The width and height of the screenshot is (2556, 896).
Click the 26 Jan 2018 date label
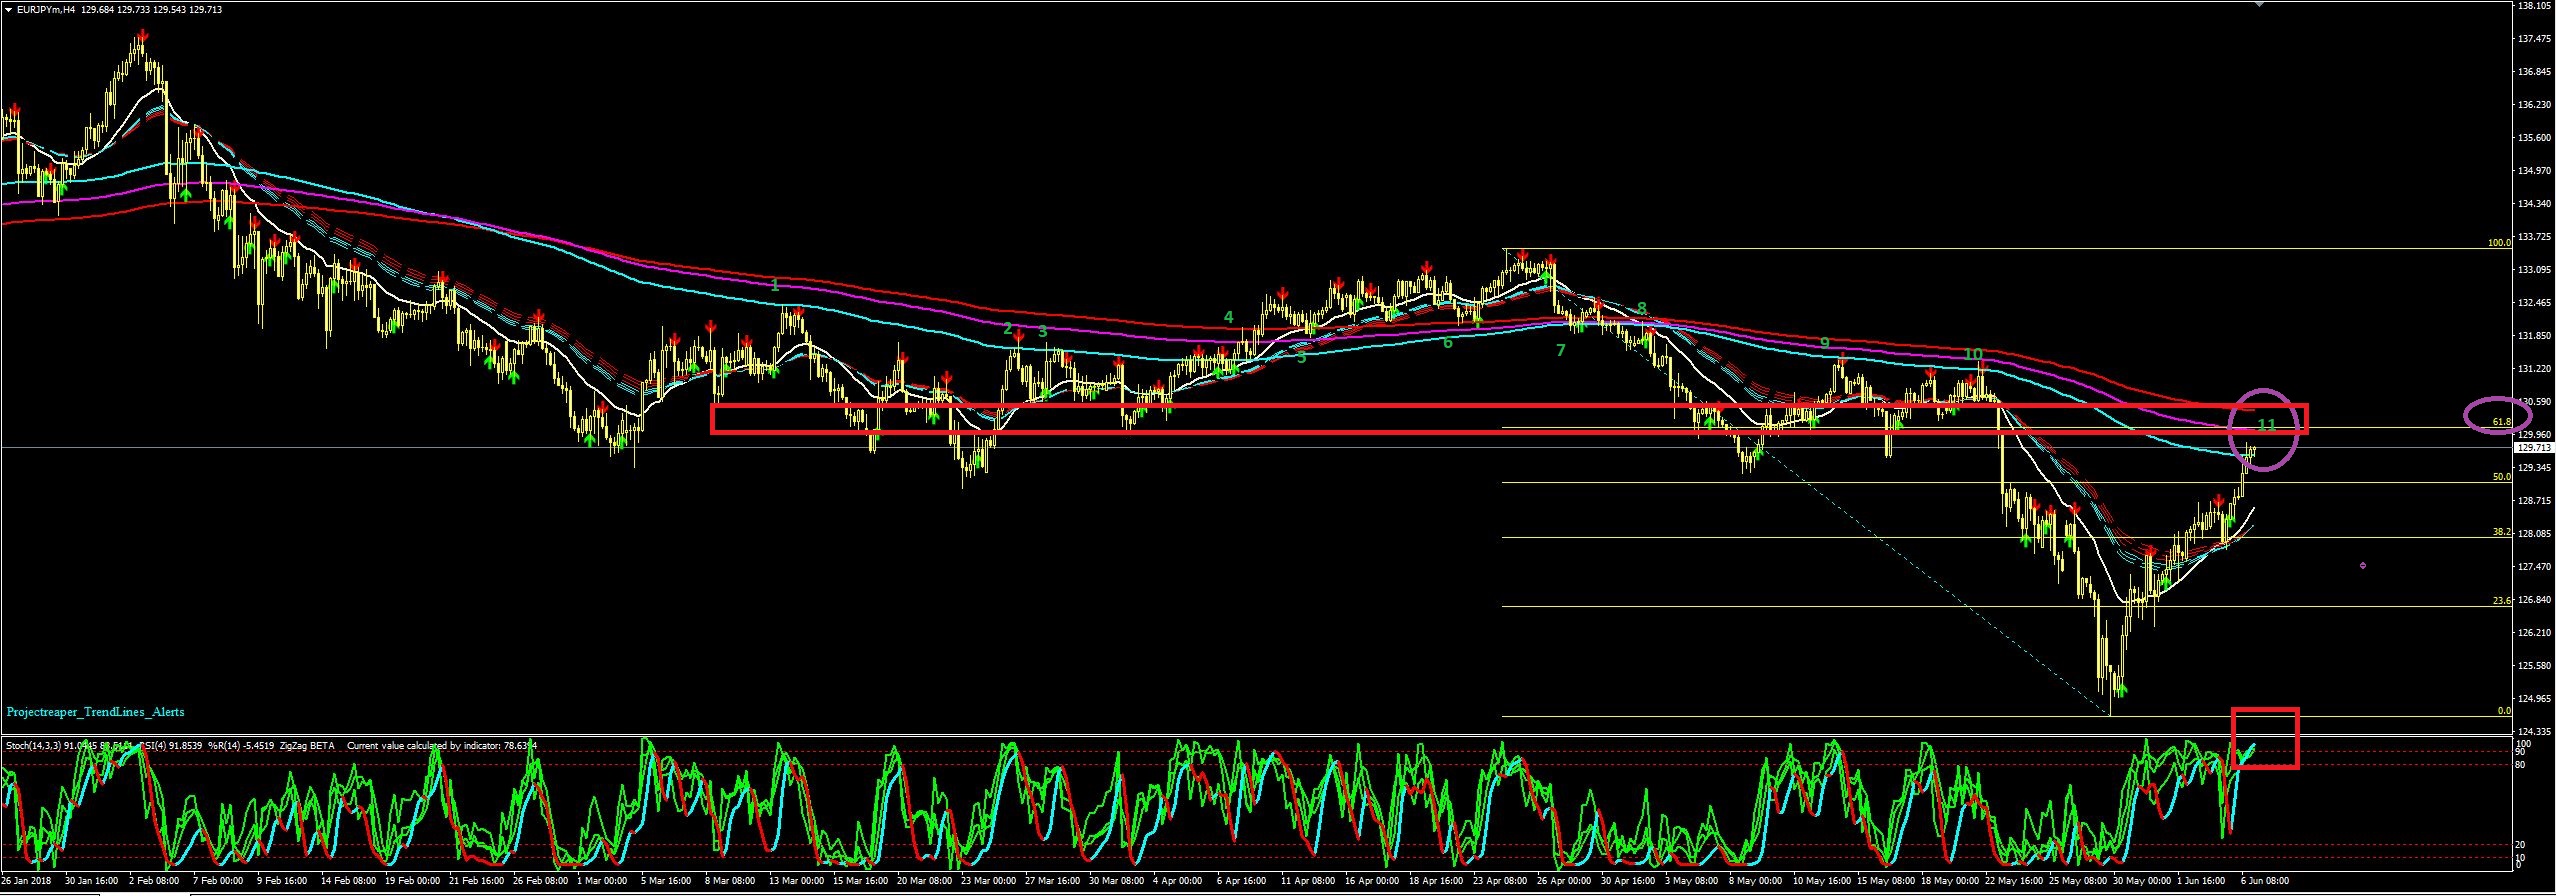[x=25, y=881]
